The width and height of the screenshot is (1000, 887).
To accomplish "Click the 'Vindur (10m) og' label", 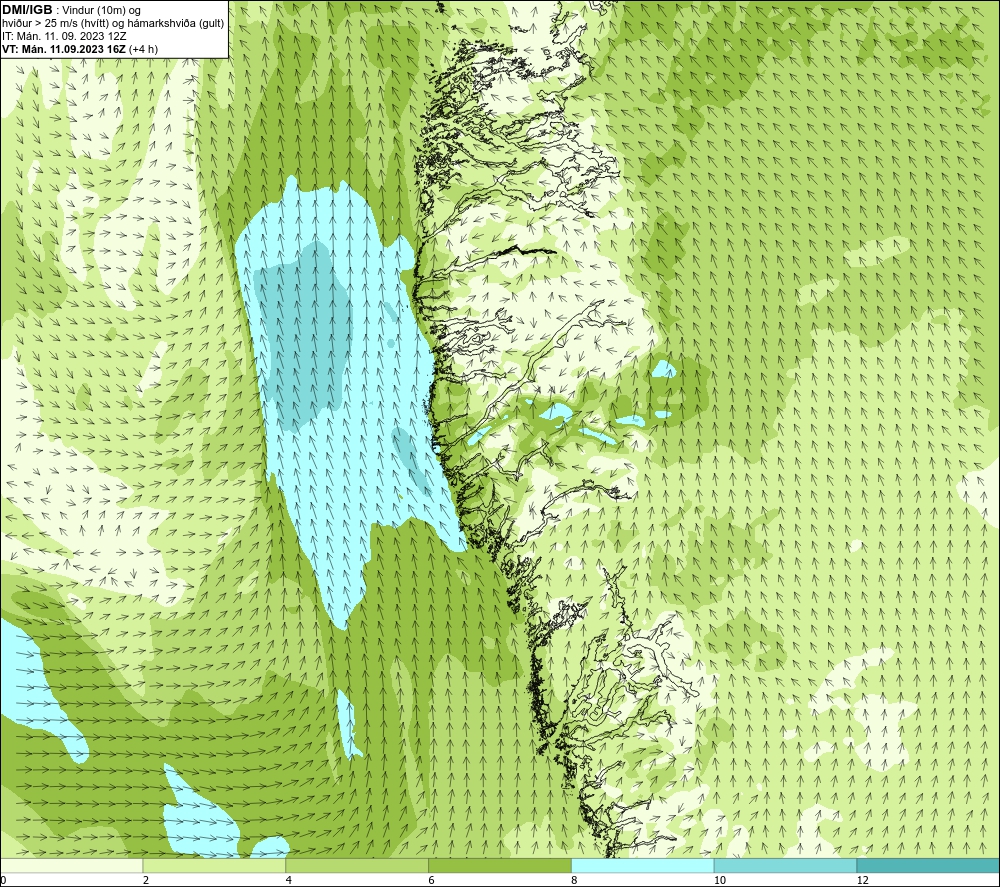I will tap(103, 11).
